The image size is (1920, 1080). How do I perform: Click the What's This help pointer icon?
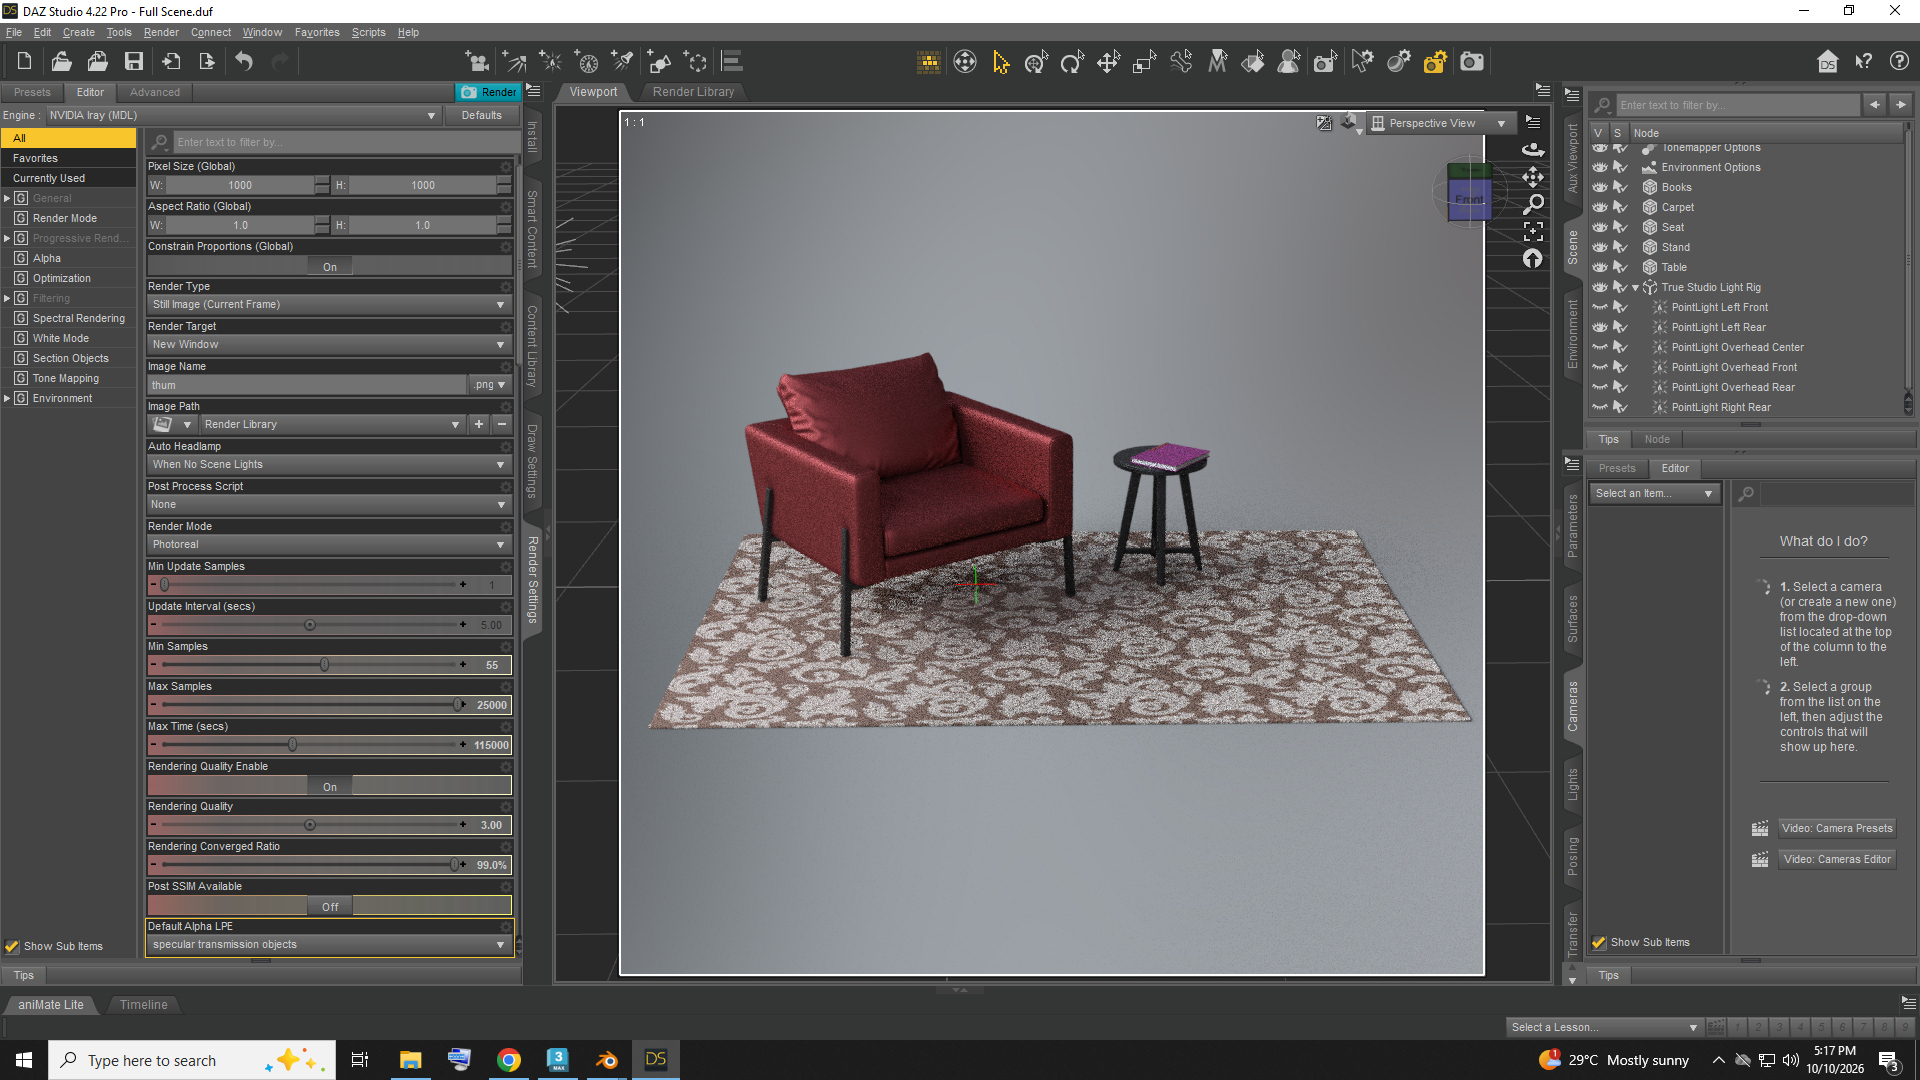[x=1863, y=62]
